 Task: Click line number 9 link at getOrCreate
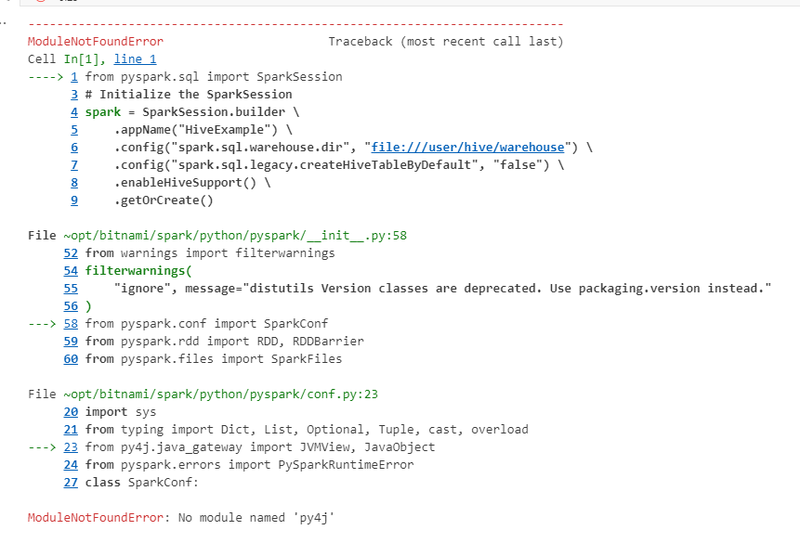coord(74,200)
